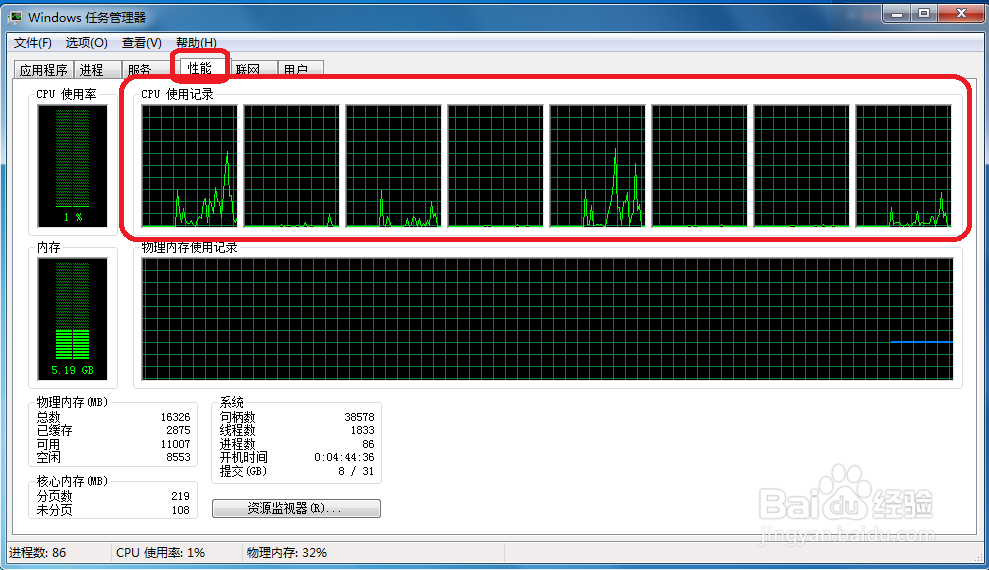The height and width of the screenshot is (570, 989).
Task: Click the 核心内存(MB) group label
Action: tap(72, 481)
